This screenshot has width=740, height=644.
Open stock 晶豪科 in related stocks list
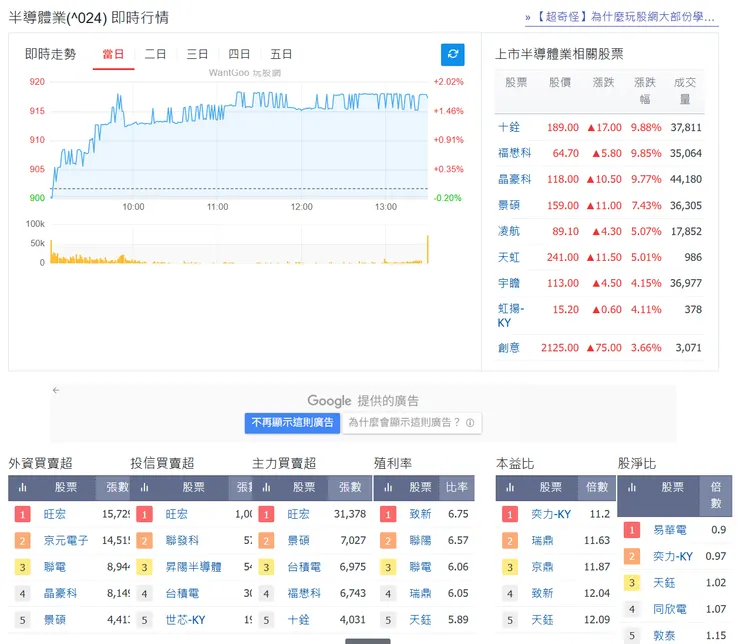514,179
